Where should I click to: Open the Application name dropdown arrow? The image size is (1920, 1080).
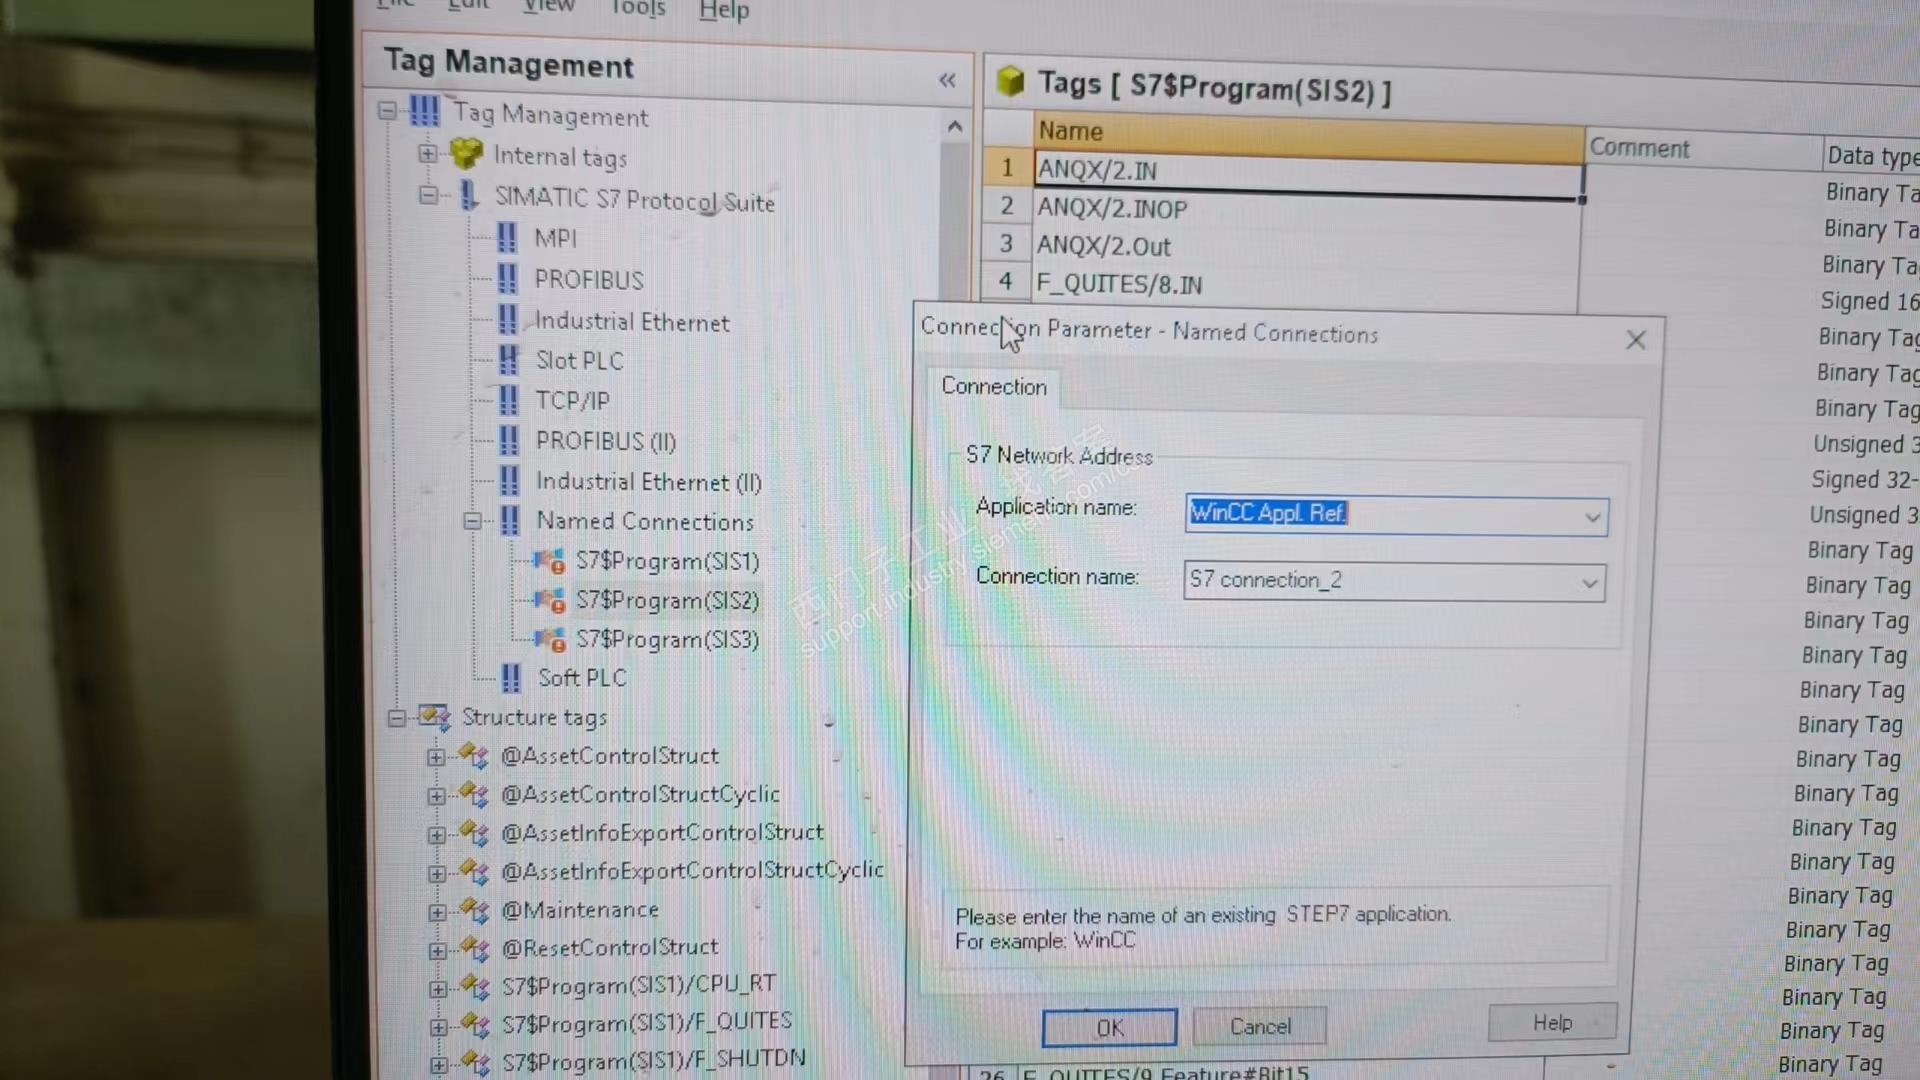point(1592,518)
